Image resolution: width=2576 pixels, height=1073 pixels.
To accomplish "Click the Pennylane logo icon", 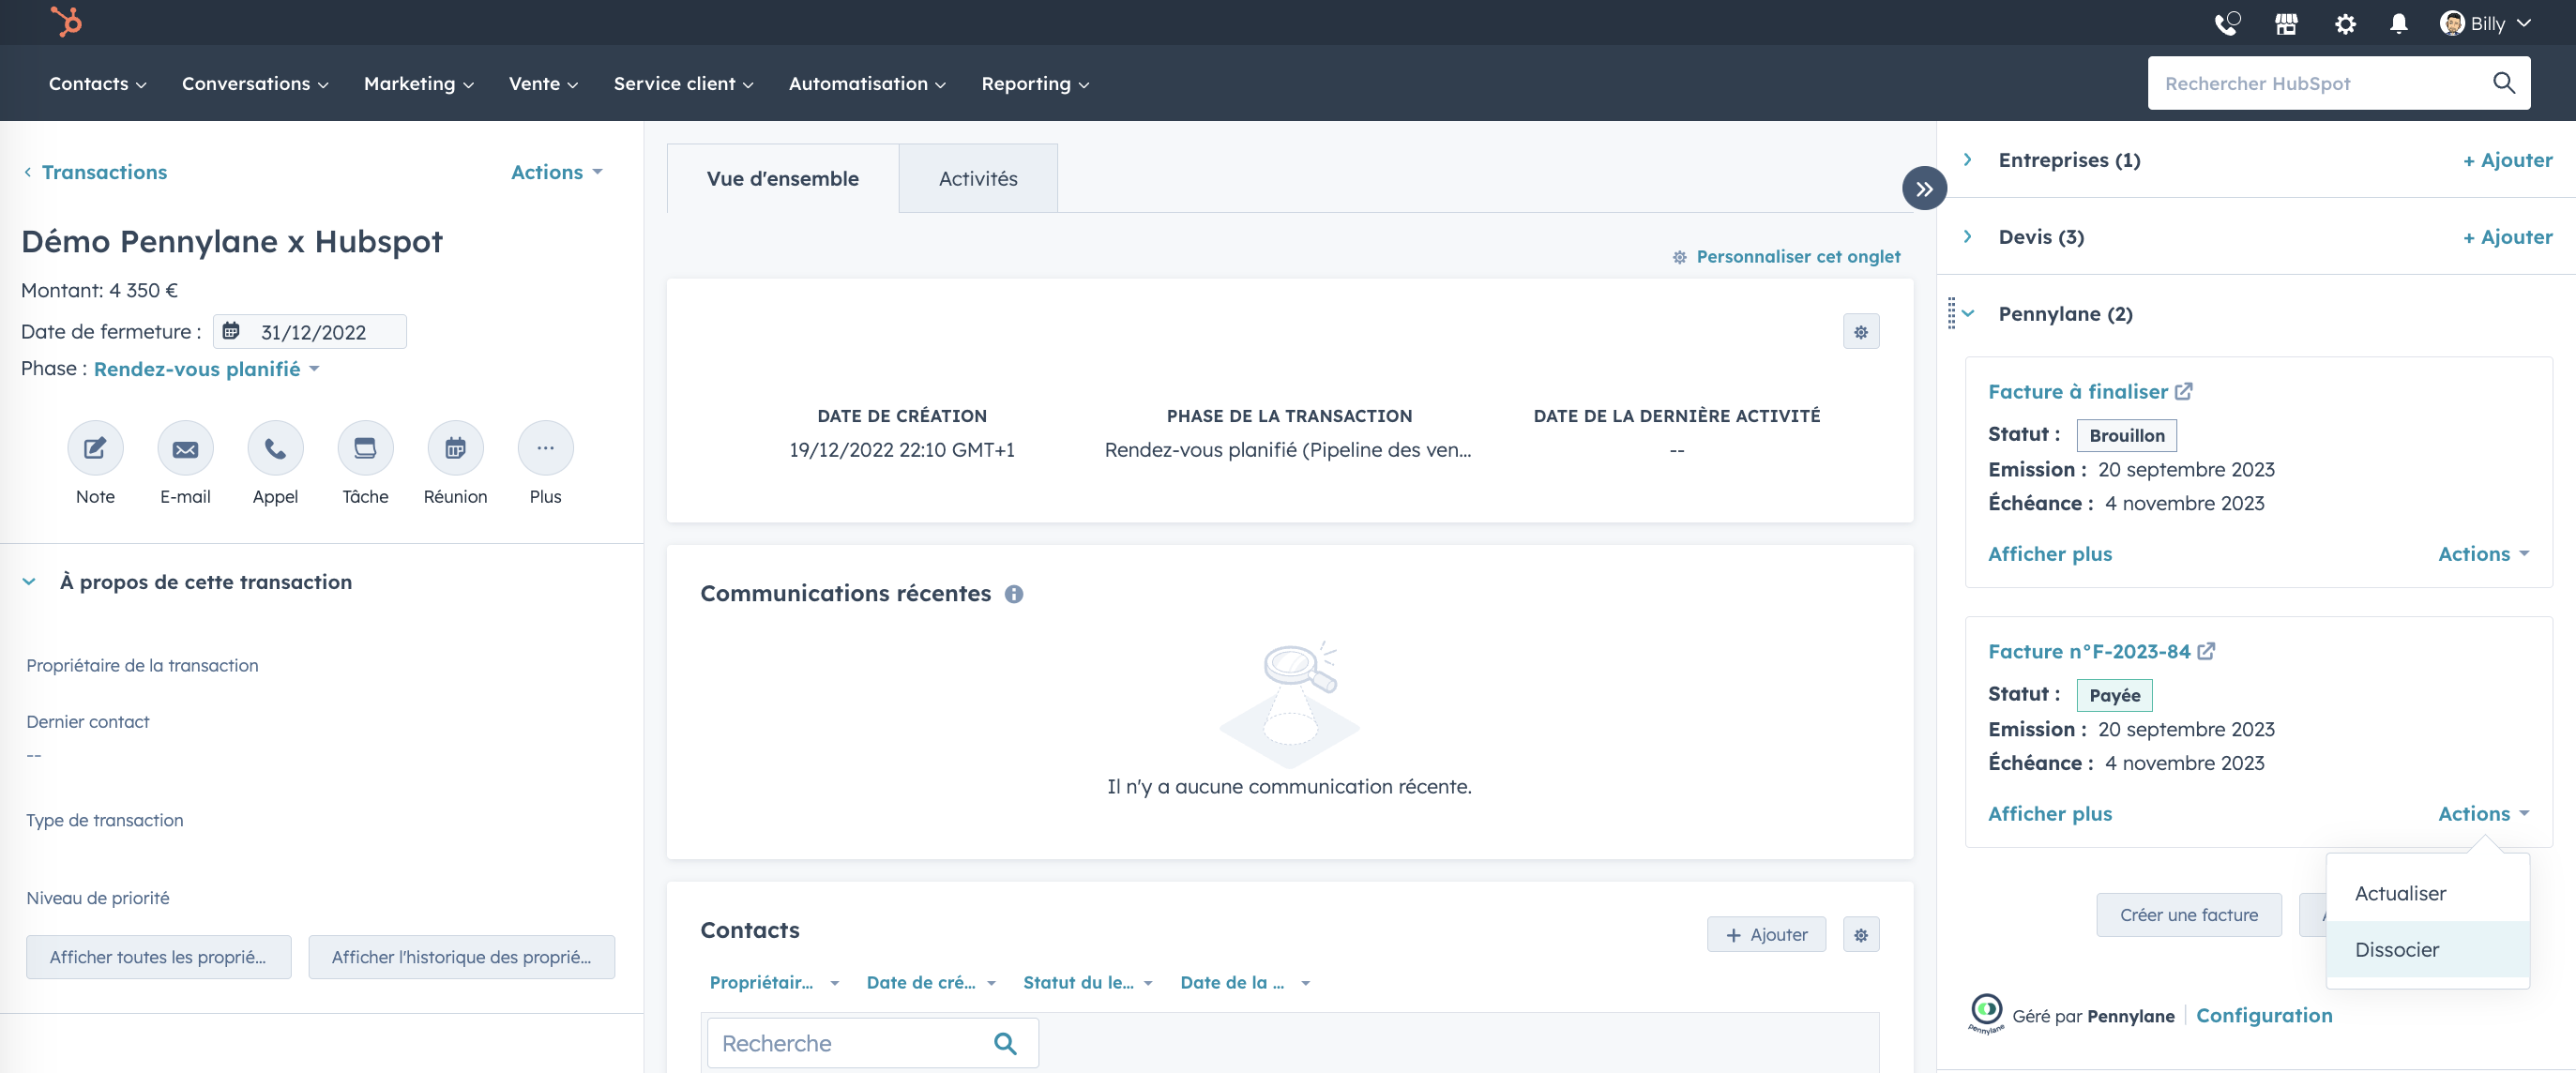I will 1986,1012.
